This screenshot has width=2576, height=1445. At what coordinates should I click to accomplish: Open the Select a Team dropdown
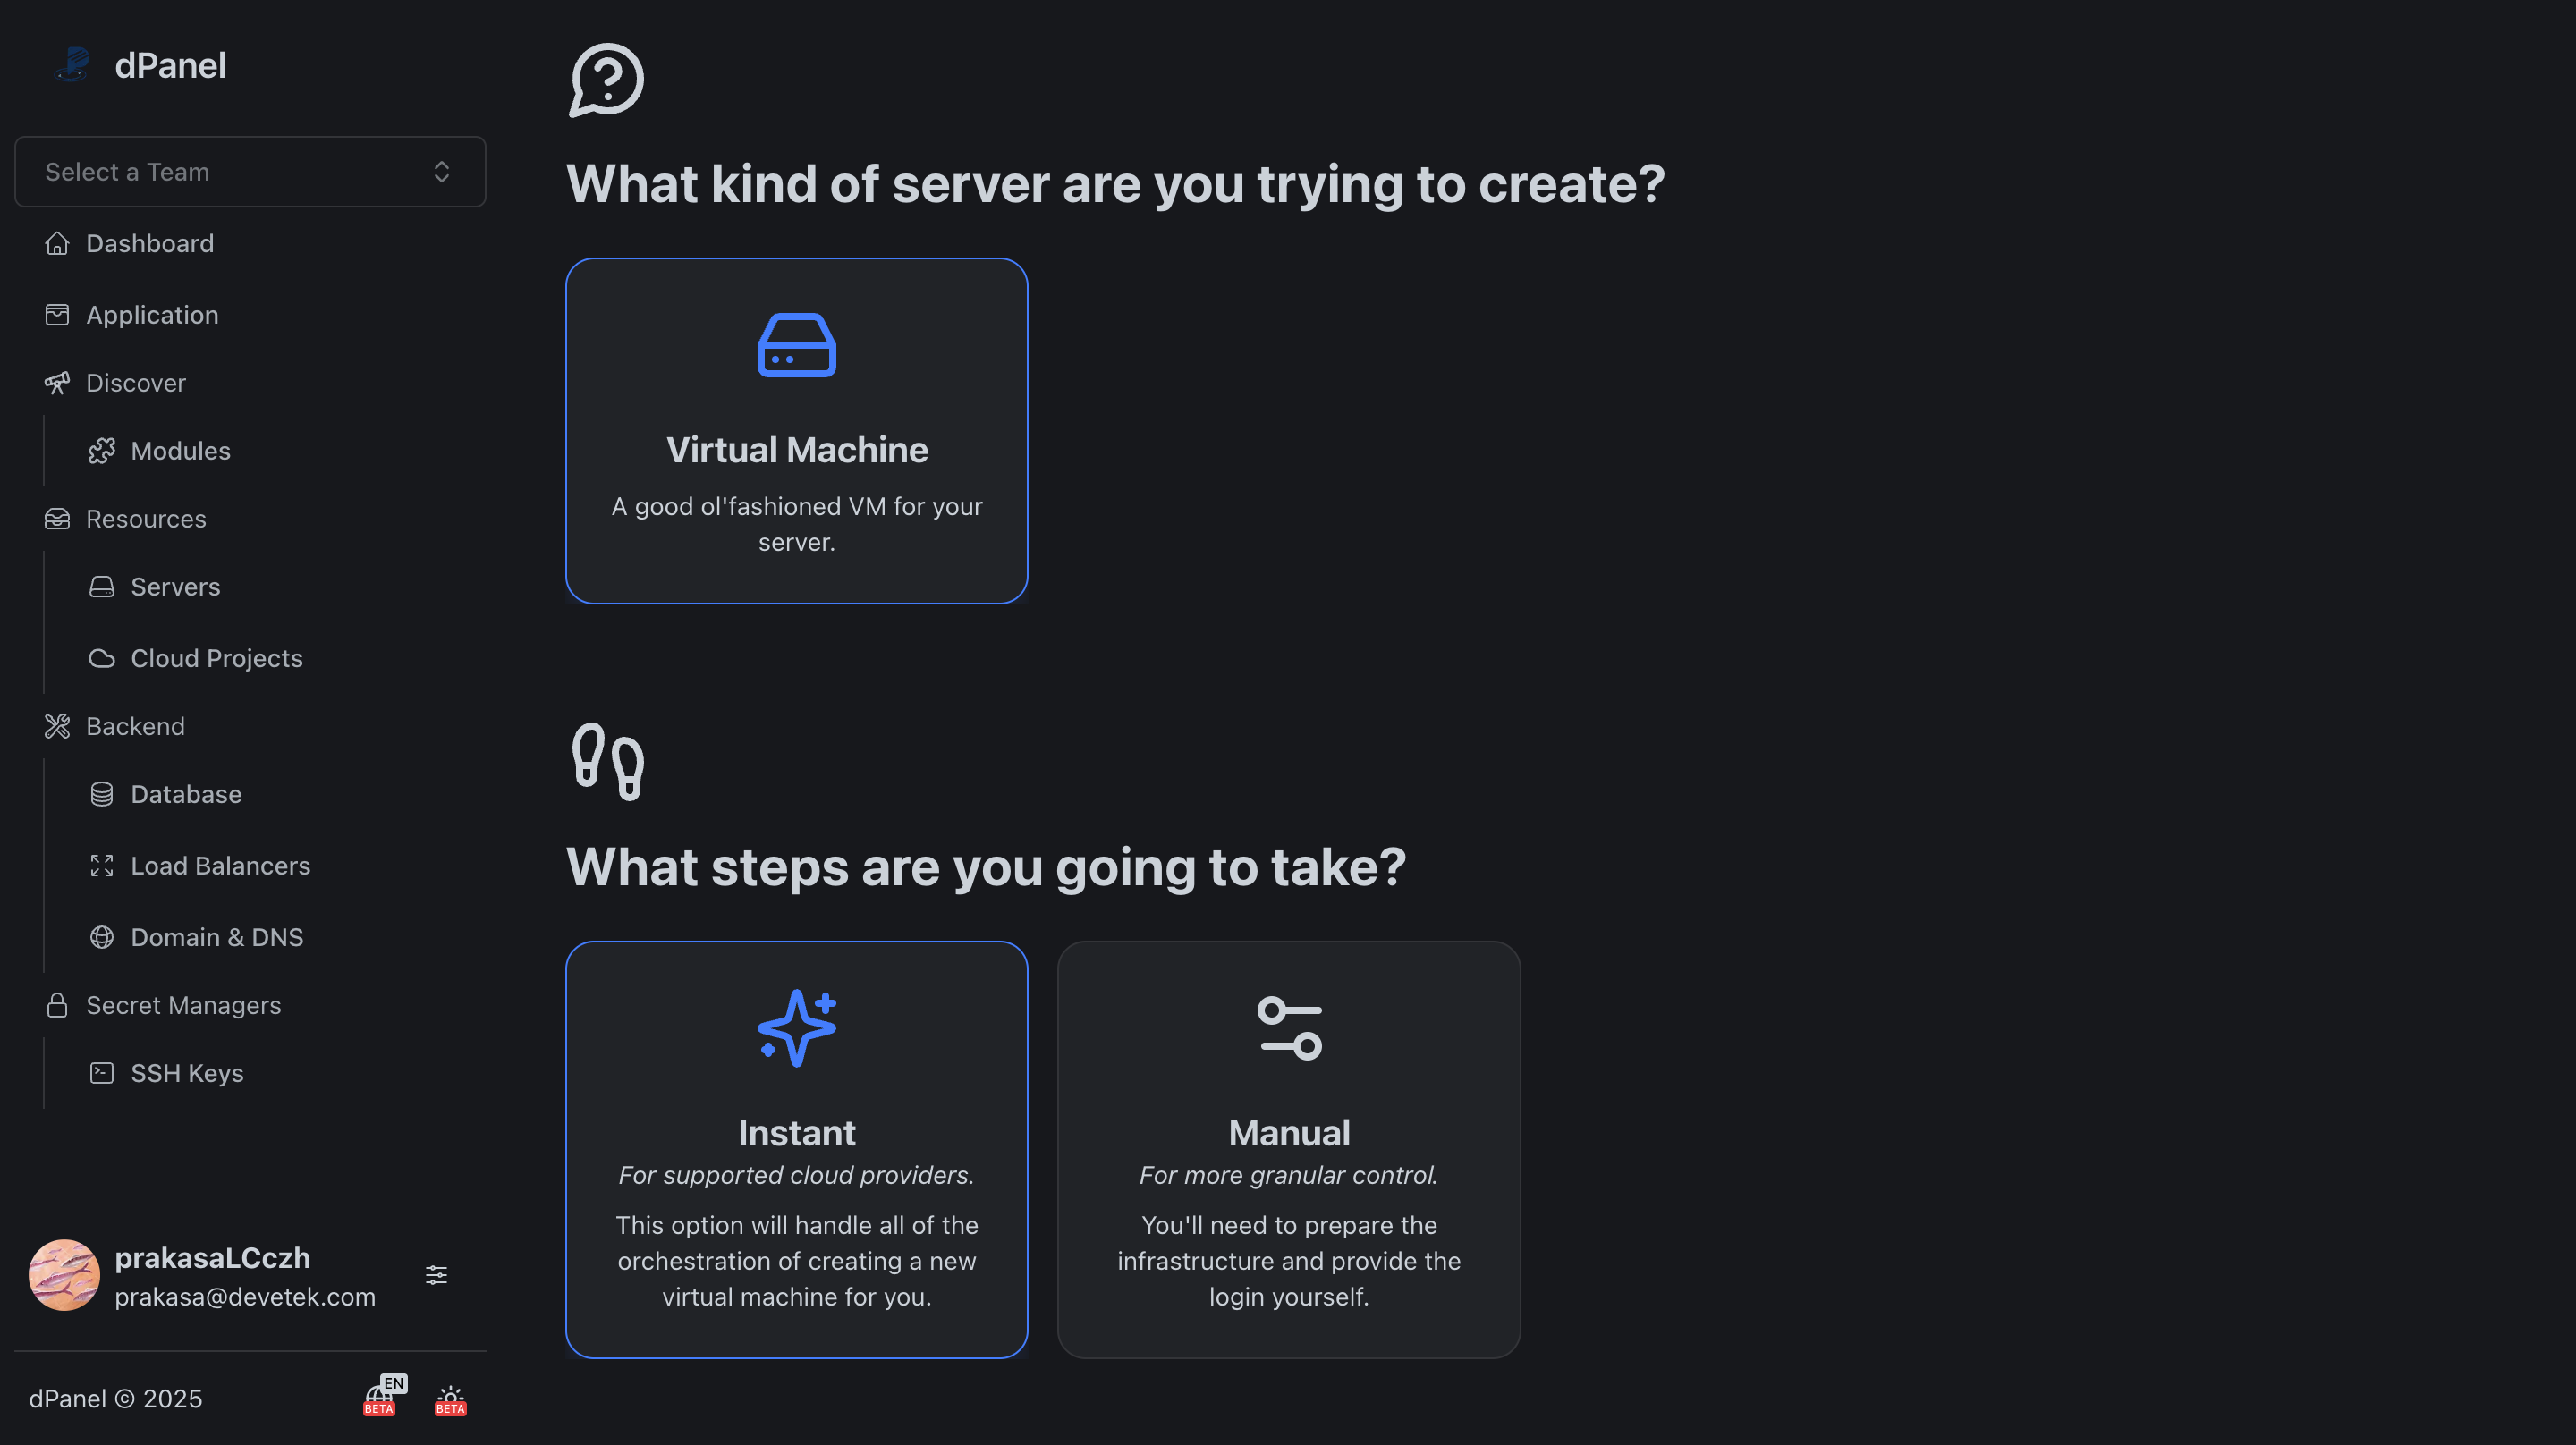pos(250,172)
